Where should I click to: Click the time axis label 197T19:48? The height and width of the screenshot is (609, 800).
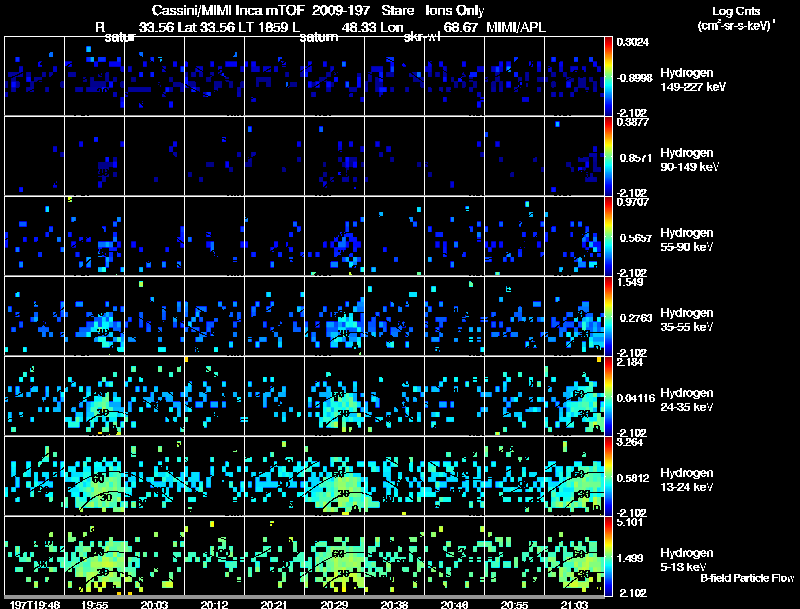[x=35, y=604]
